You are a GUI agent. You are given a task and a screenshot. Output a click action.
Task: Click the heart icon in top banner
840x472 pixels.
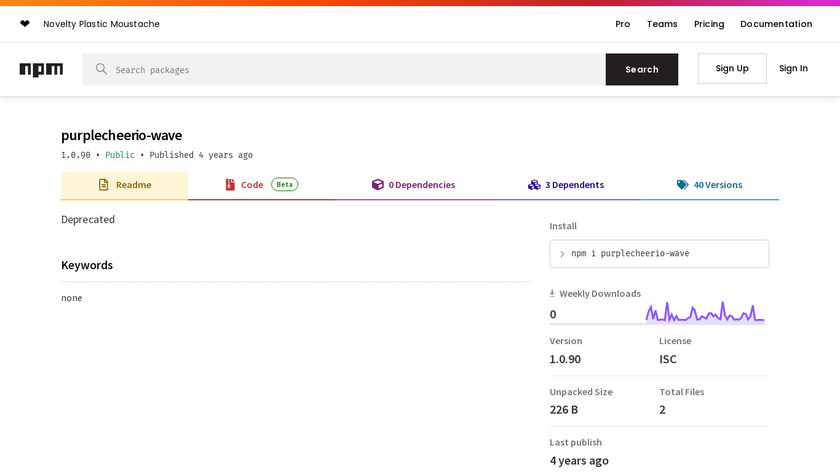[25, 24]
